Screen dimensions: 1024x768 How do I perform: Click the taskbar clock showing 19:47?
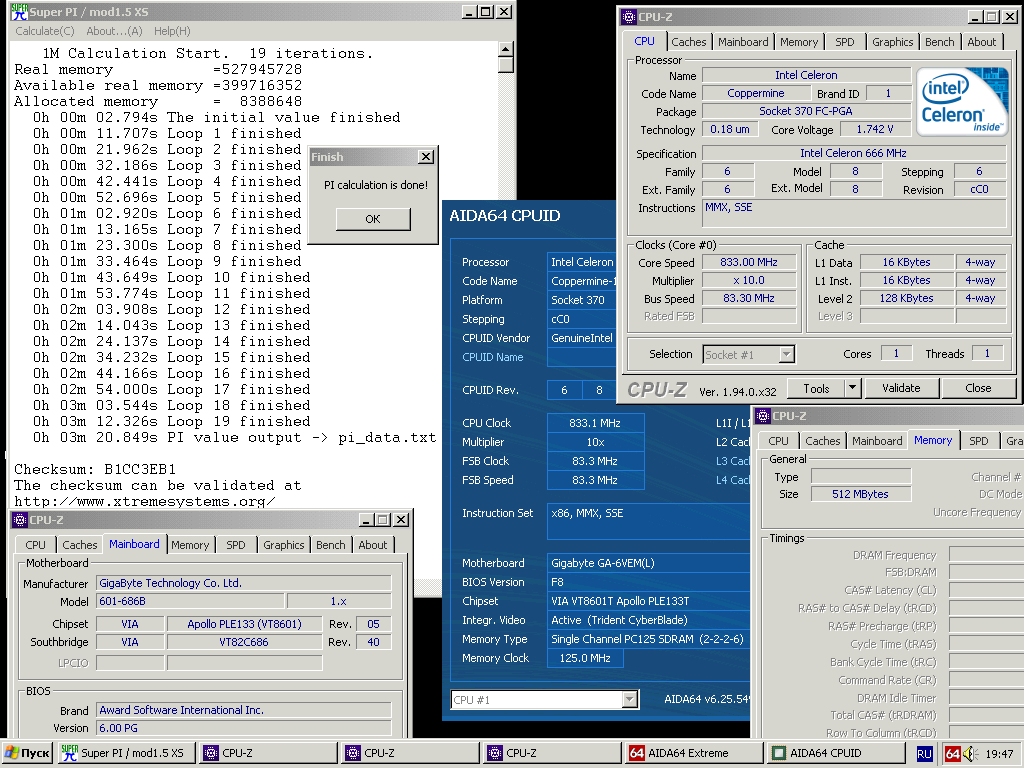(999, 754)
